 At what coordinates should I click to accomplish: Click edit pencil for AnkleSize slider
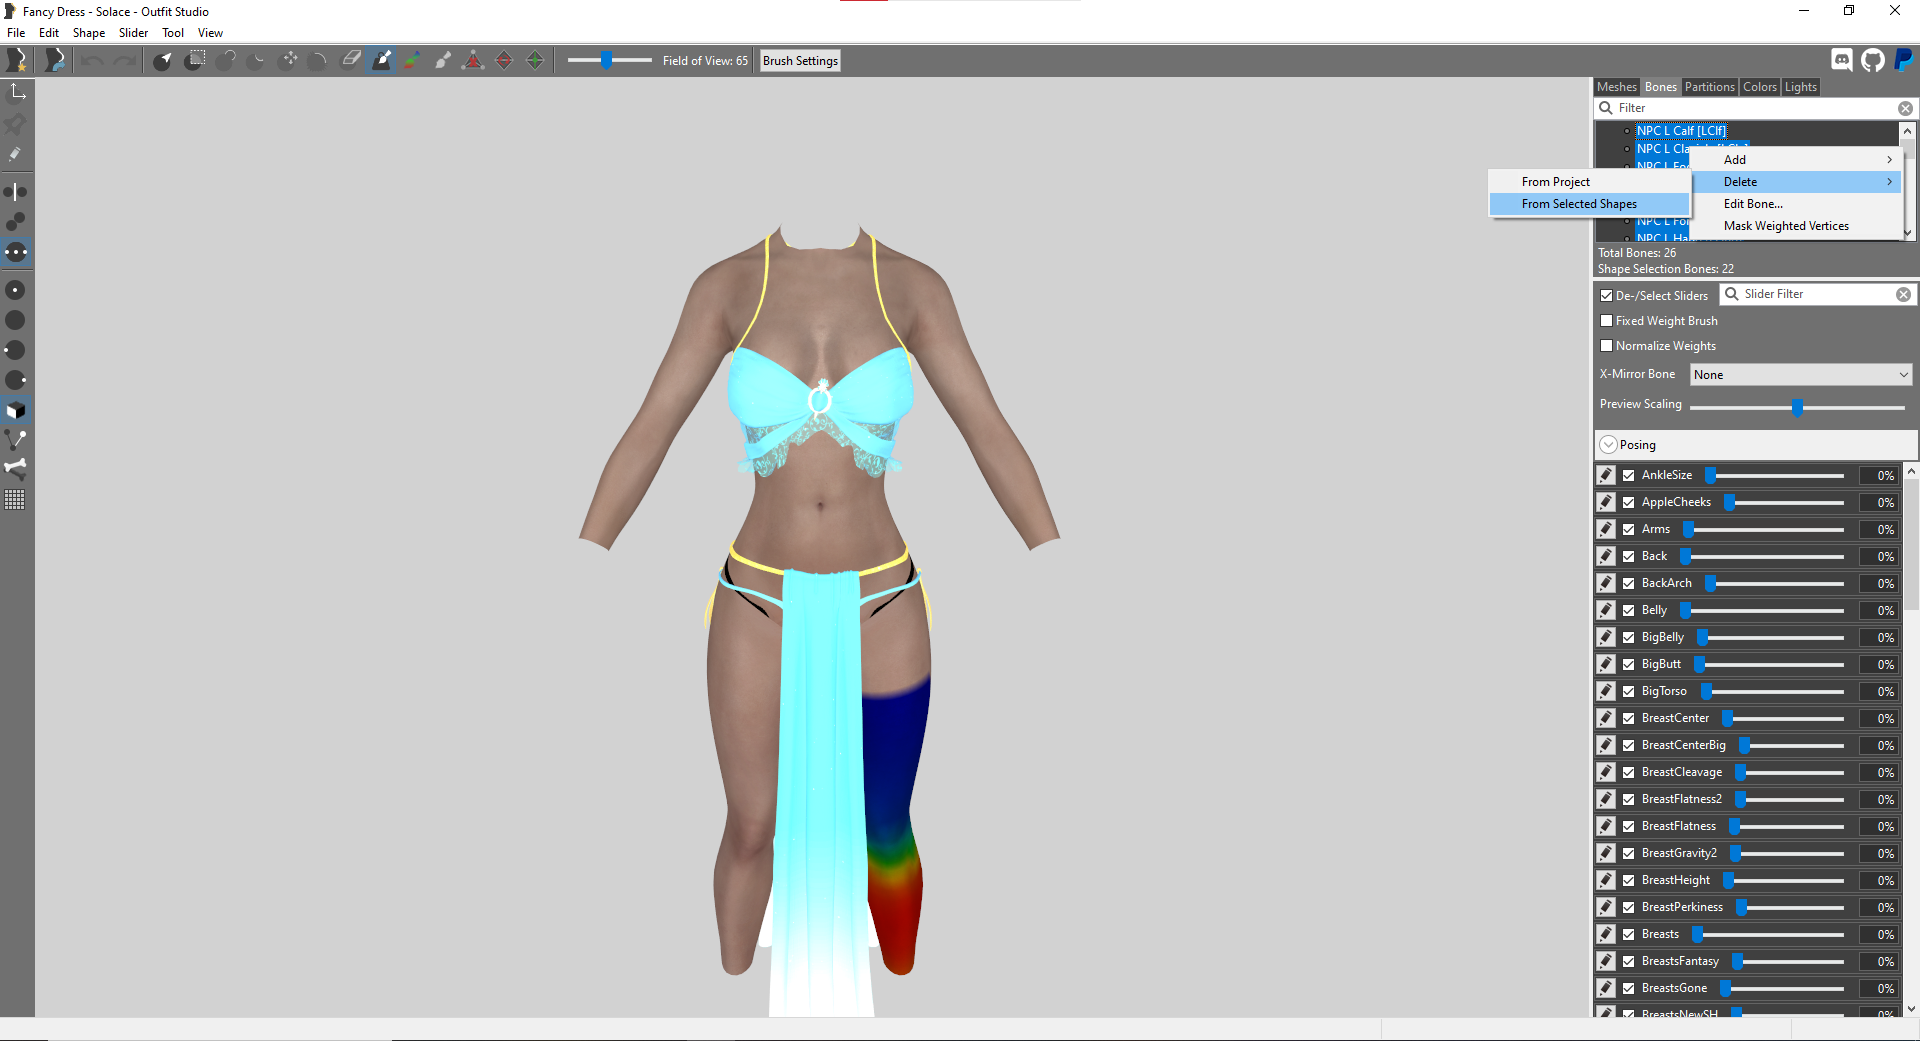click(x=1606, y=475)
